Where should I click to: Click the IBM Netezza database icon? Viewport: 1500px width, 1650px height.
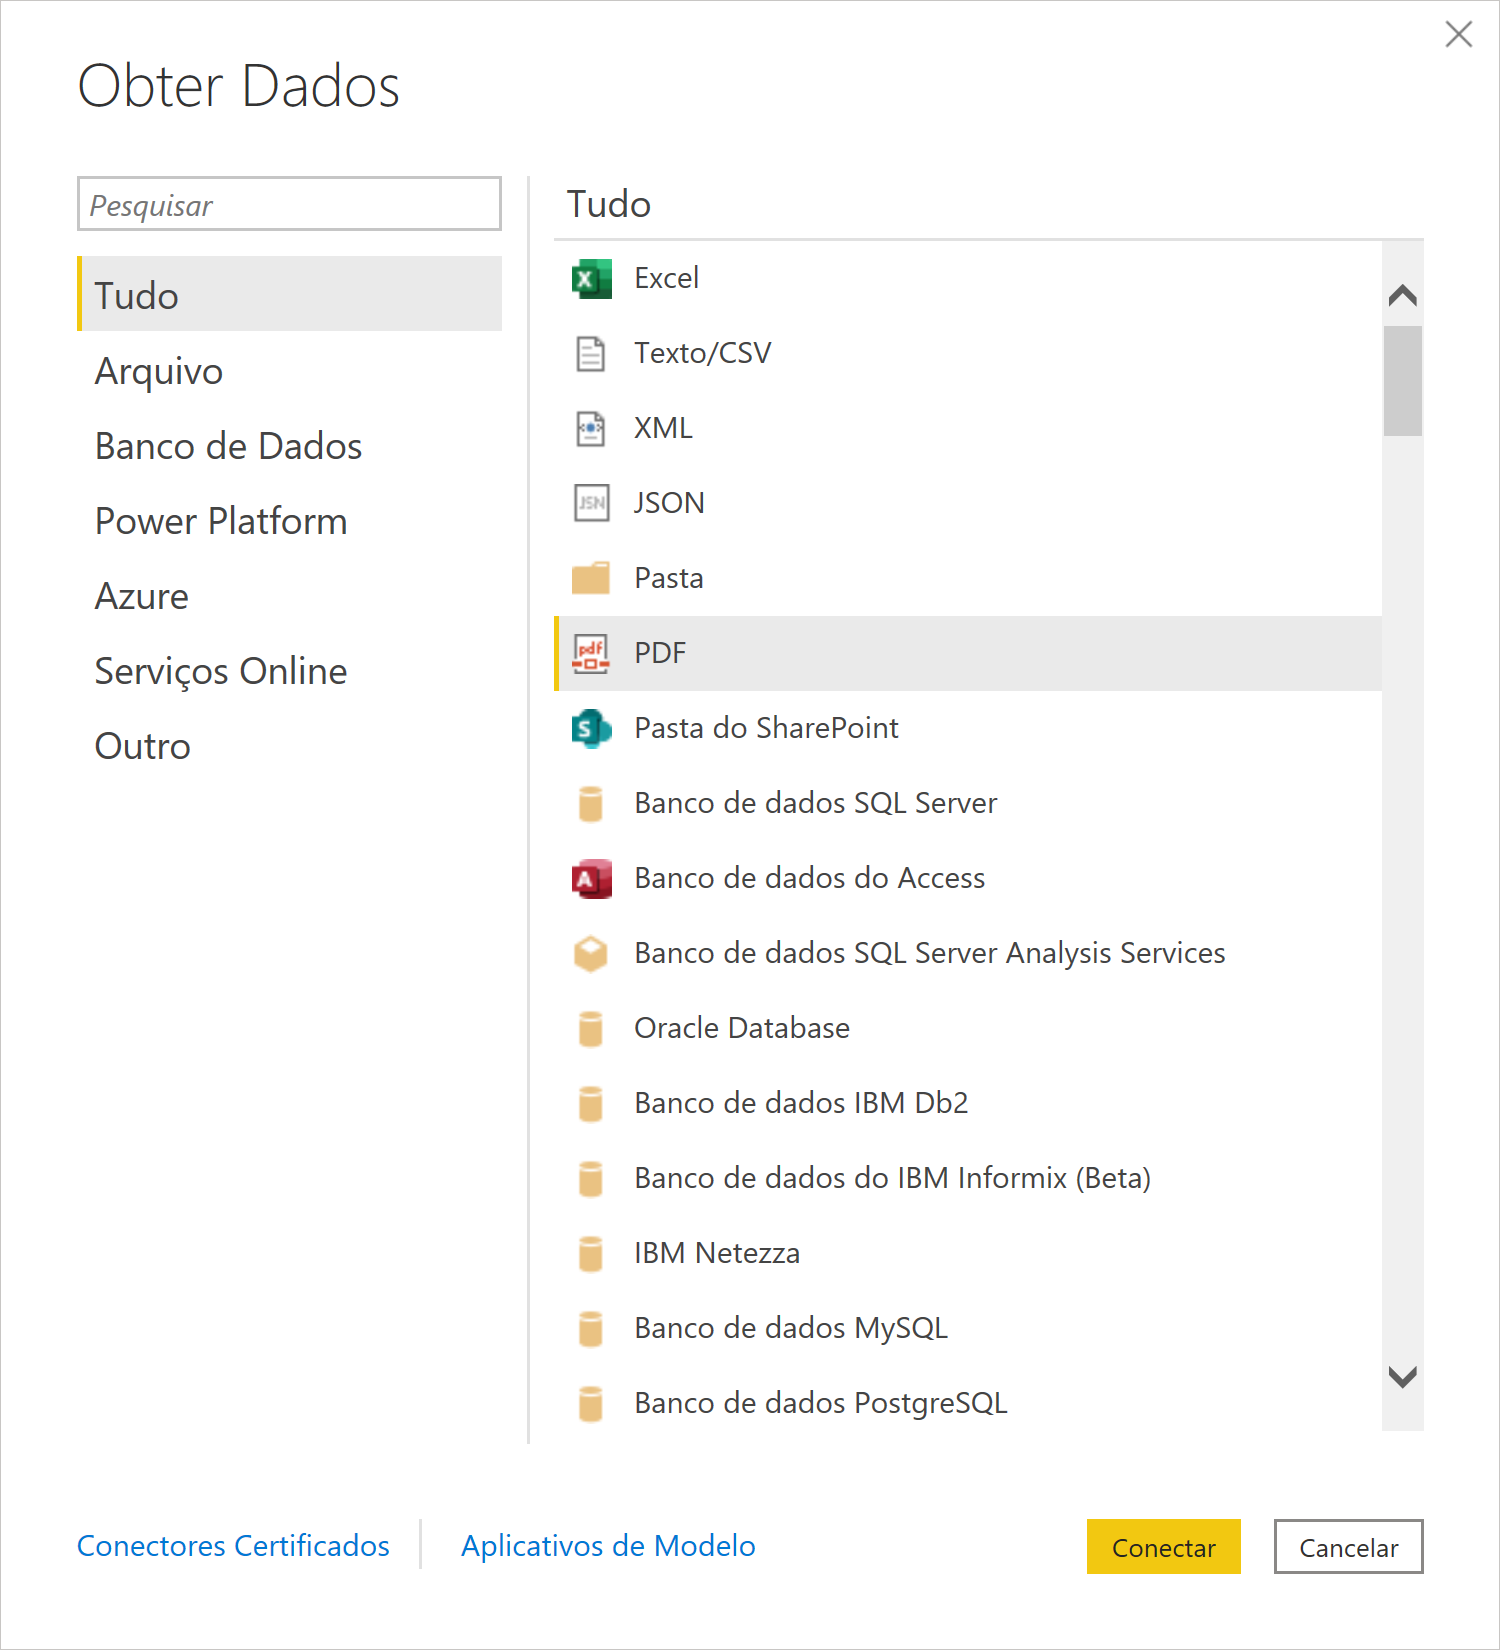(x=591, y=1253)
